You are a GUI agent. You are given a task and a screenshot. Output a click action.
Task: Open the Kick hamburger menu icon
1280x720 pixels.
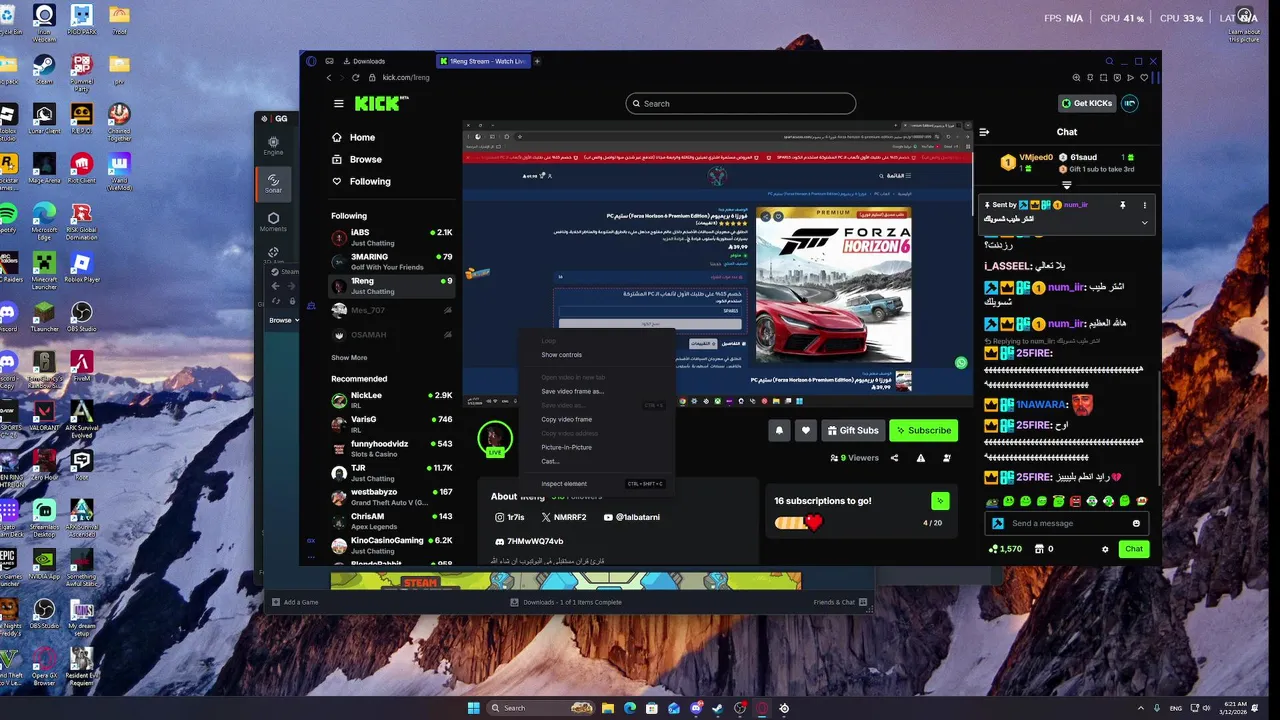tap(339, 103)
